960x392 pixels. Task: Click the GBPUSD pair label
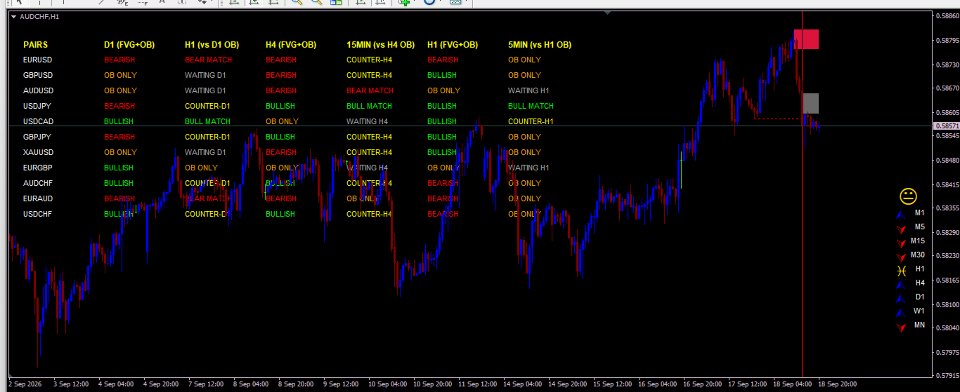point(38,75)
